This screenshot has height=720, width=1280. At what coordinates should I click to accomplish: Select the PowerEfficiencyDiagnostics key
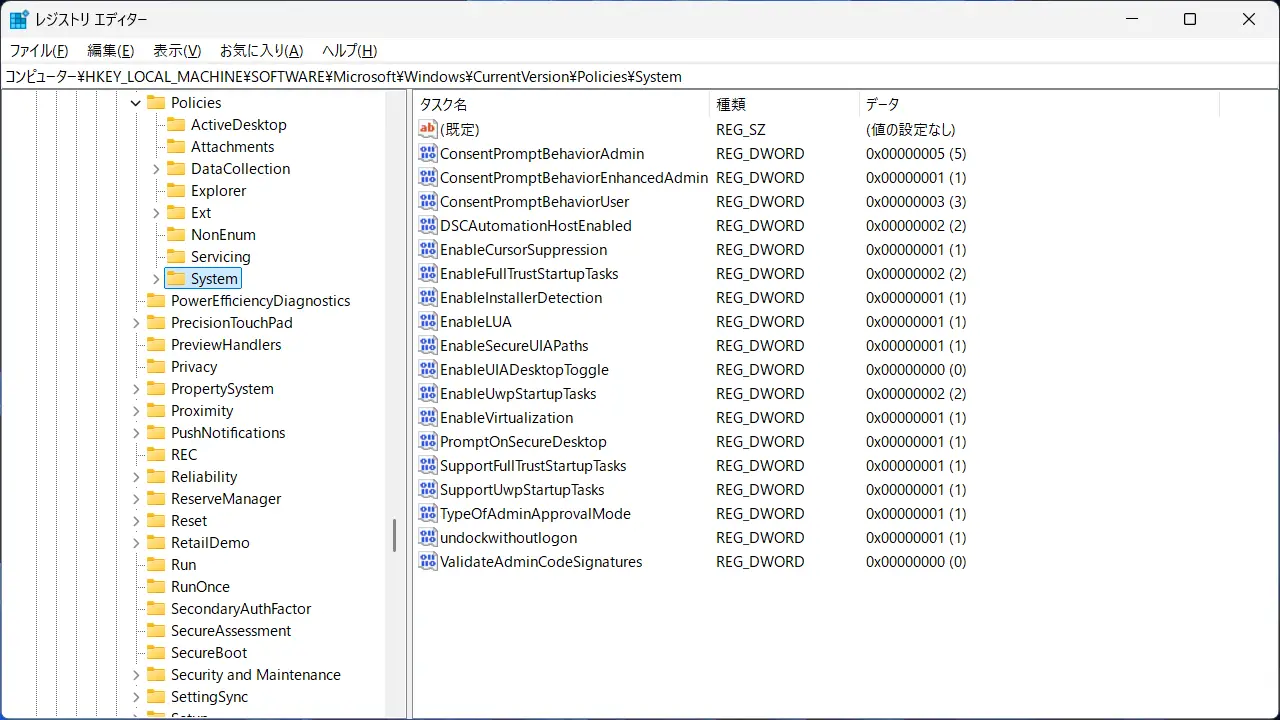[260, 301]
